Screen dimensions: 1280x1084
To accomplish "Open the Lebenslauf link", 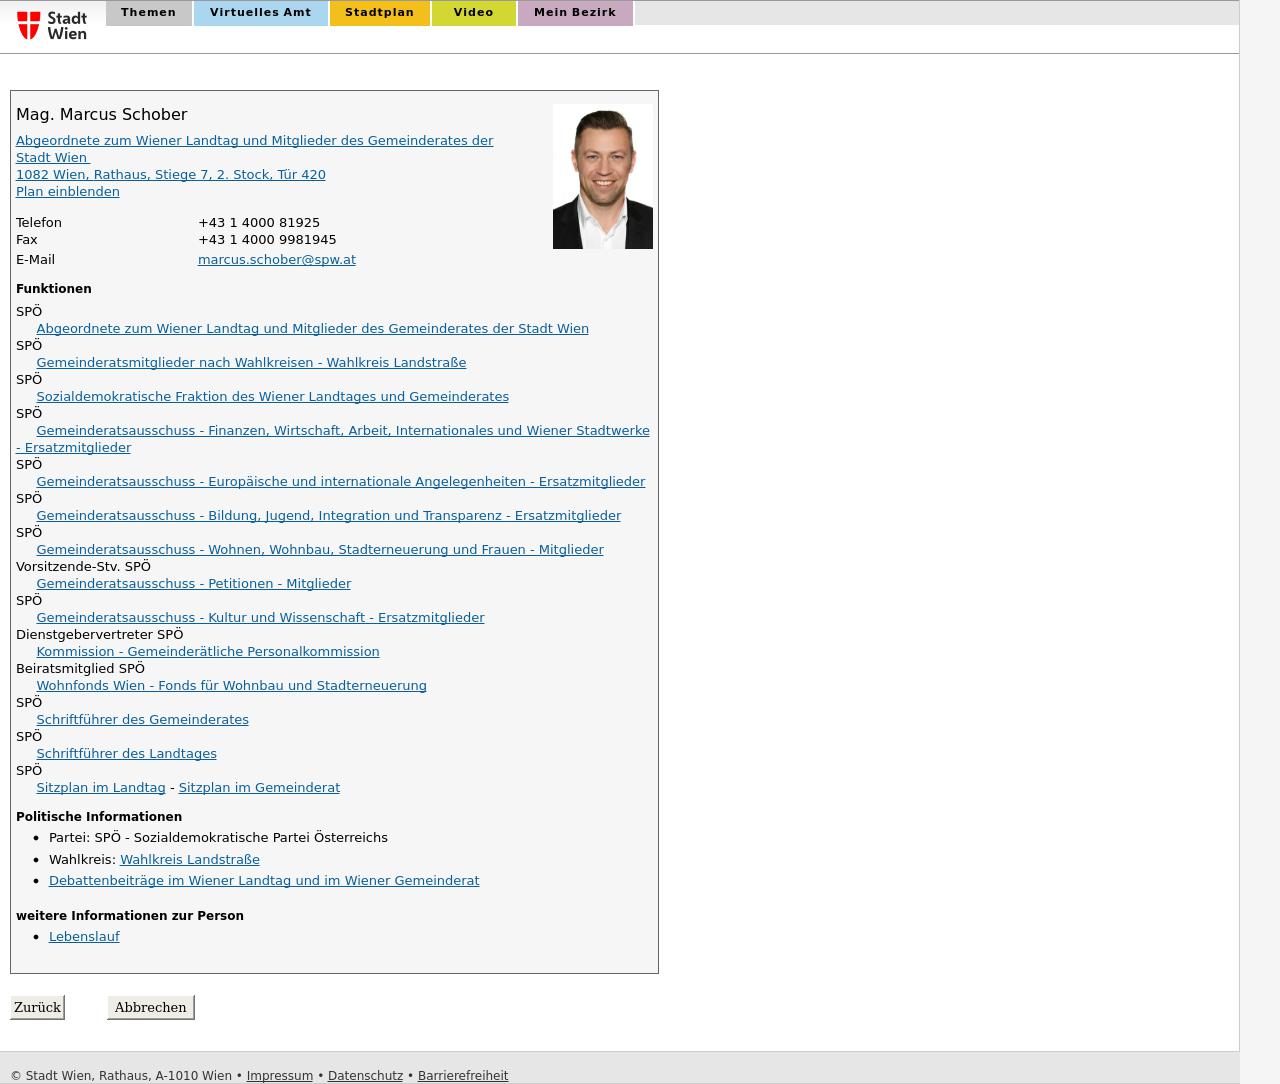I will click(x=84, y=936).
